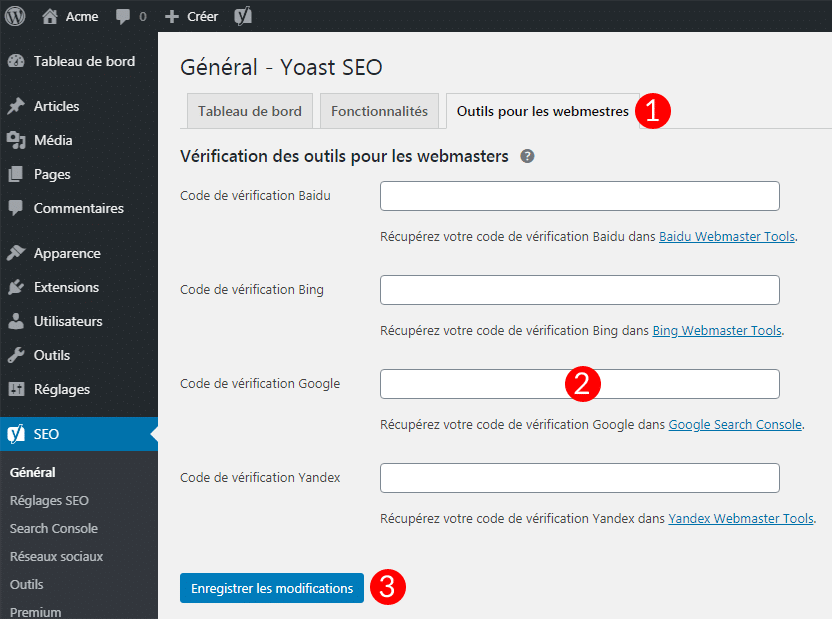Click the Tableau de bord gauge icon

tap(16, 62)
